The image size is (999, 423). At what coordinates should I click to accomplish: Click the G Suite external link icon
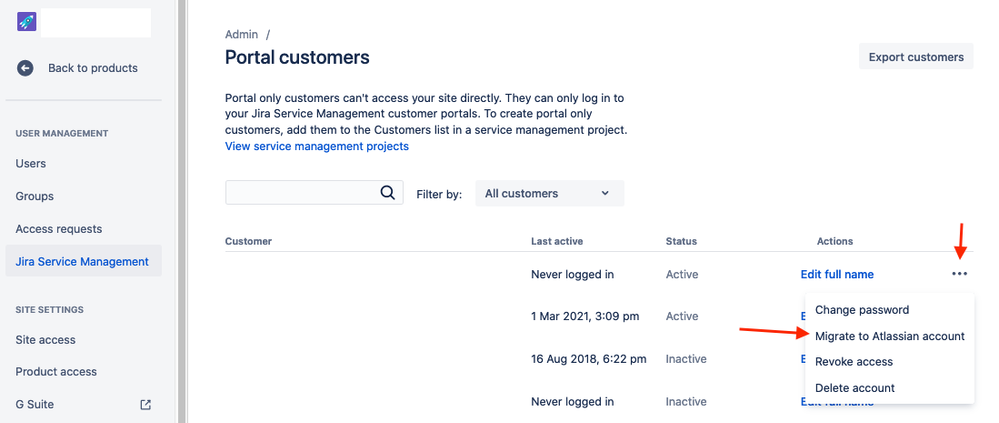[145, 404]
